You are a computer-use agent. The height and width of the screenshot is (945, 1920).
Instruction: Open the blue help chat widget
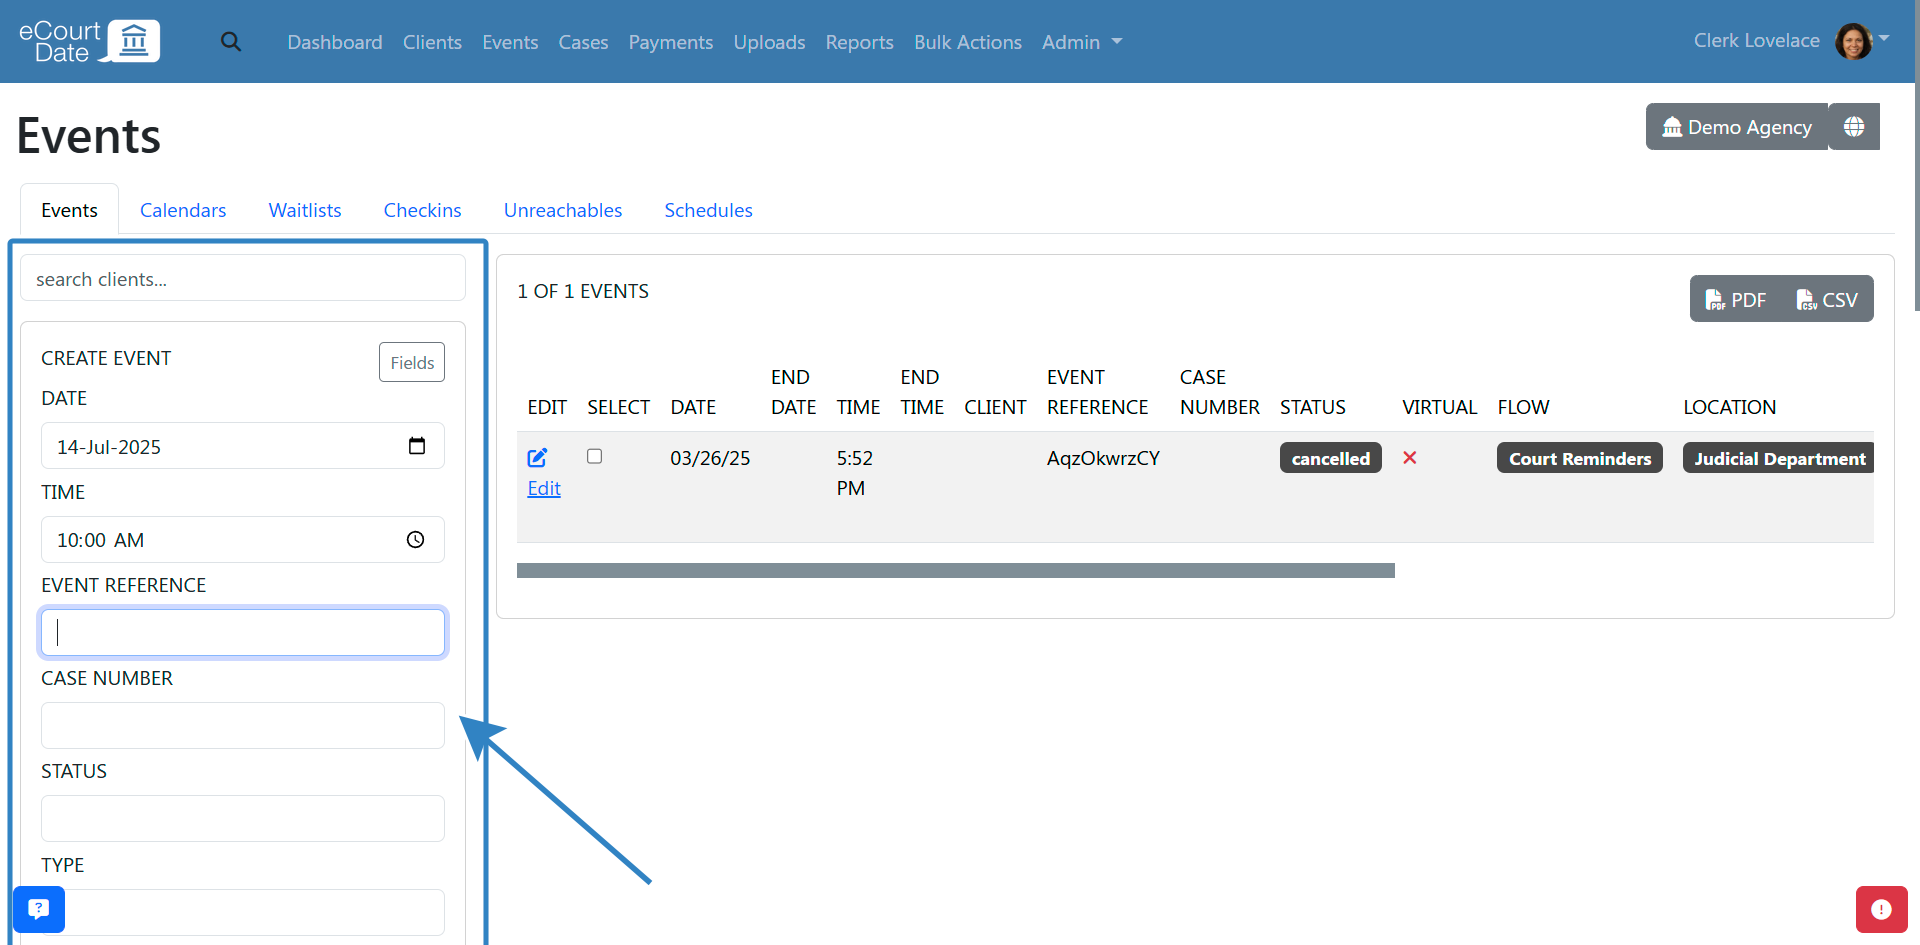pyautogui.click(x=39, y=909)
